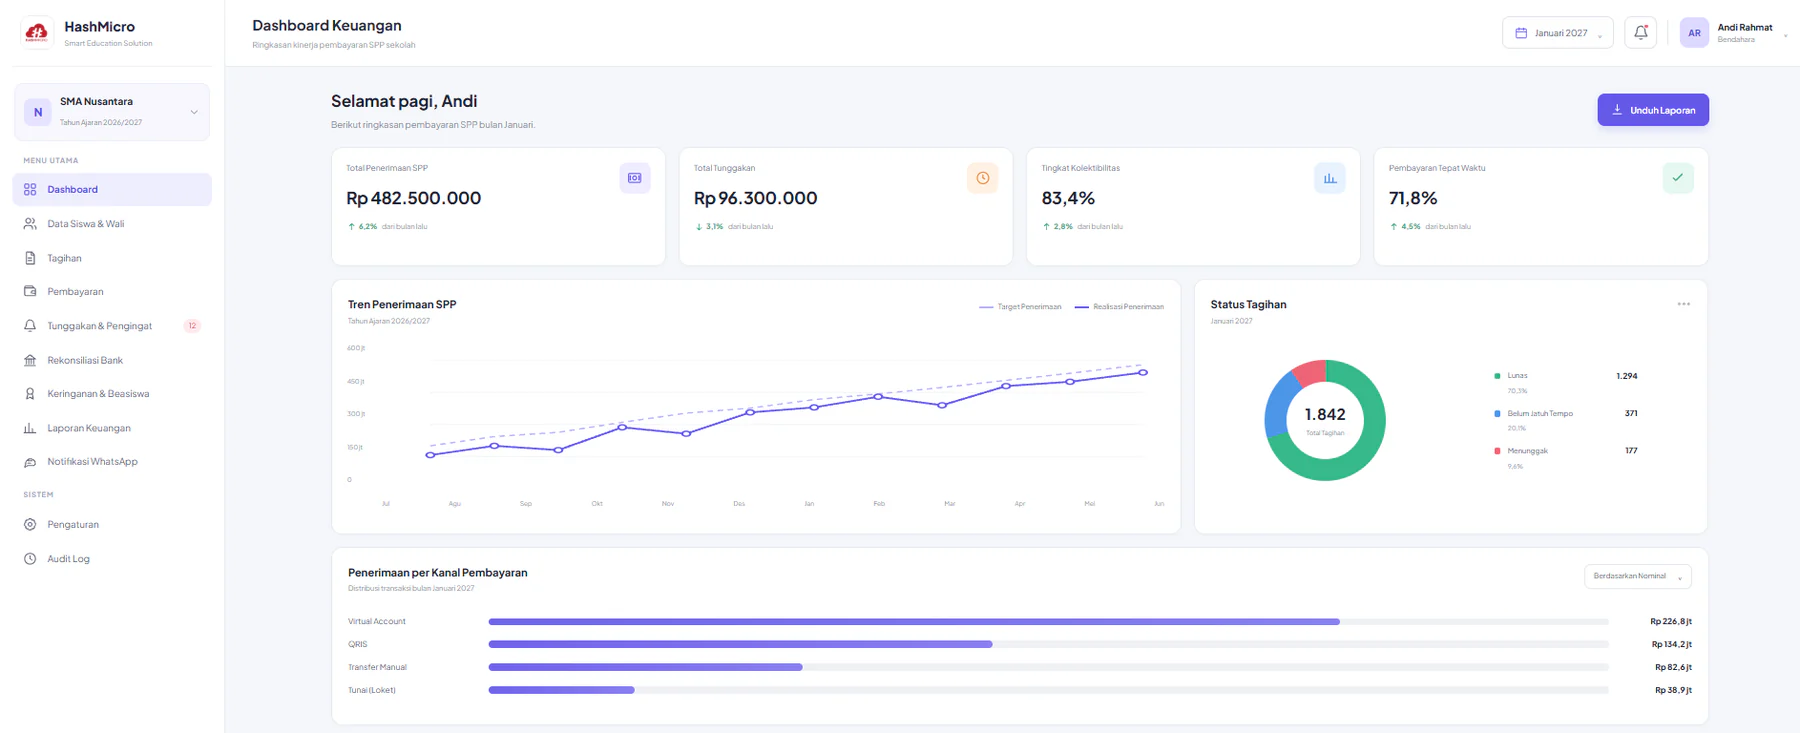Expand the SMA Nusantara school chevron
Viewport: 1800px width, 733px height.
(x=194, y=112)
